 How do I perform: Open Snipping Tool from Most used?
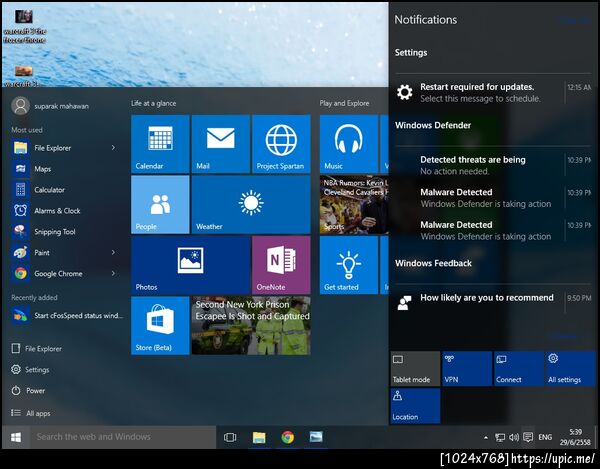55,231
